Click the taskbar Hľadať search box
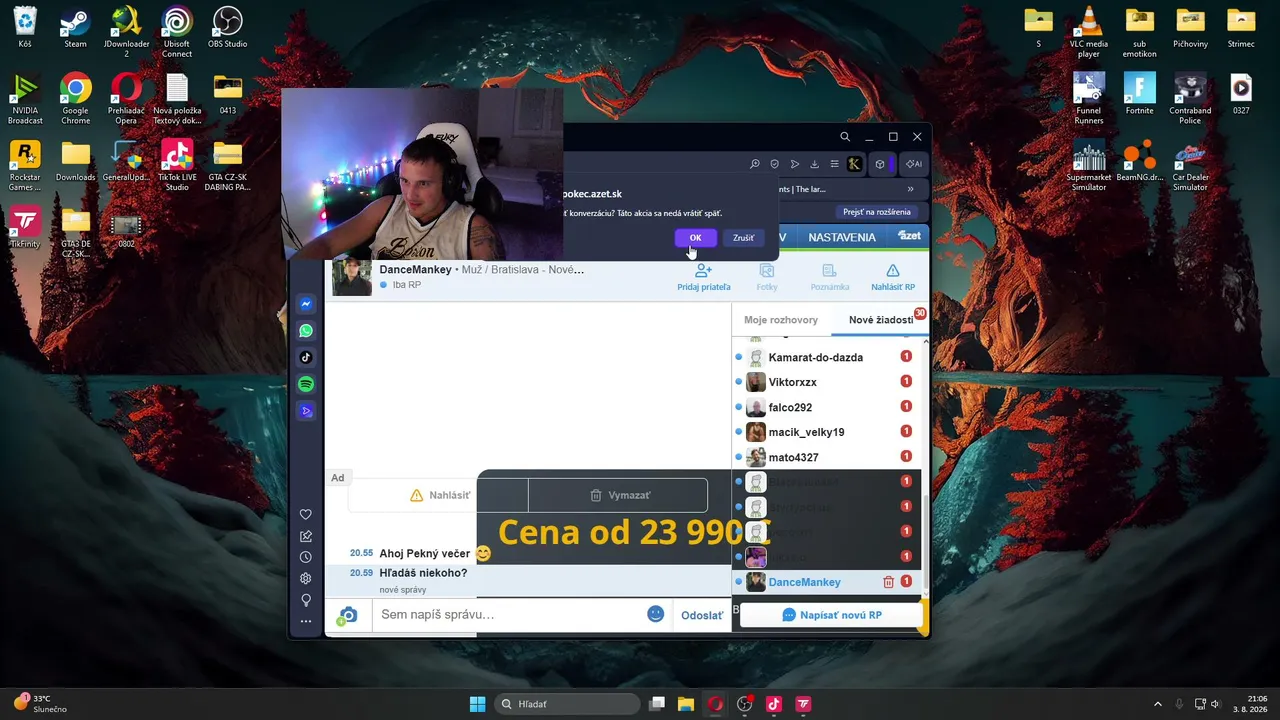The width and height of the screenshot is (1280, 720). [567, 704]
